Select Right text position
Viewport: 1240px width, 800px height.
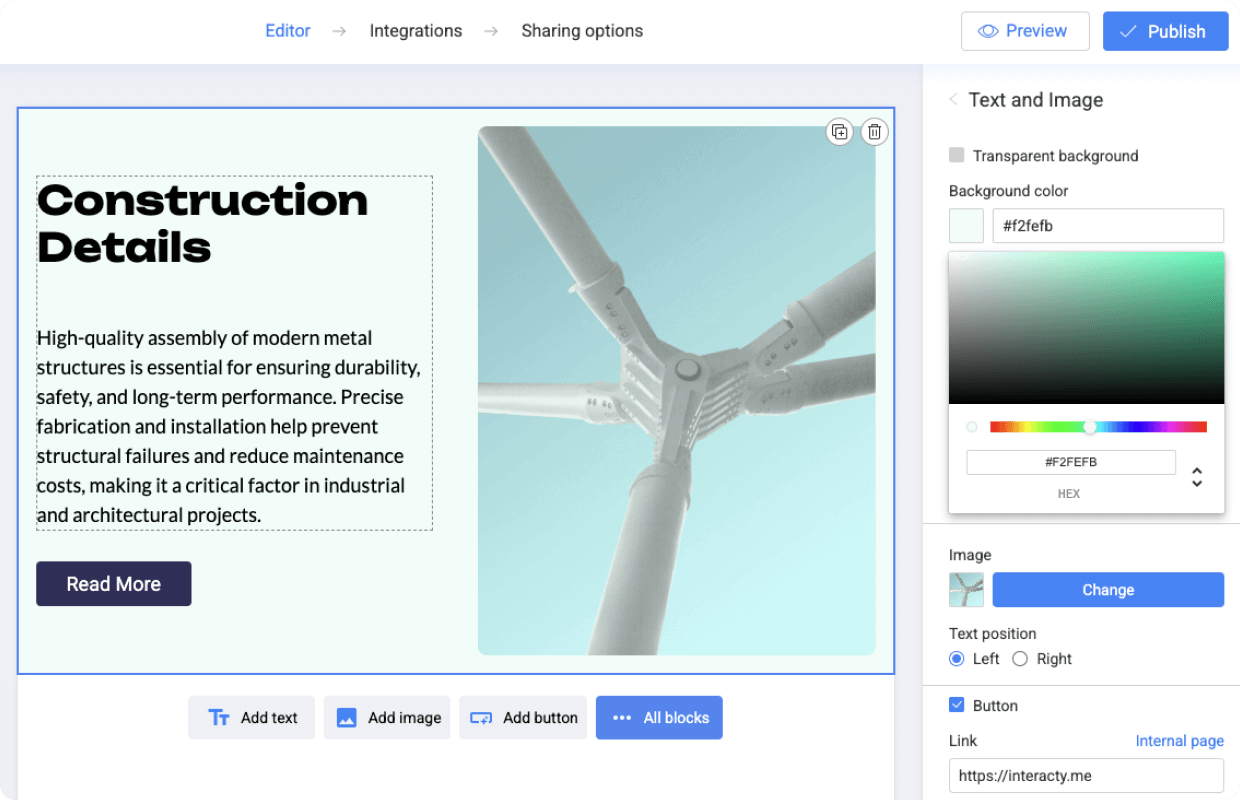[1020, 659]
